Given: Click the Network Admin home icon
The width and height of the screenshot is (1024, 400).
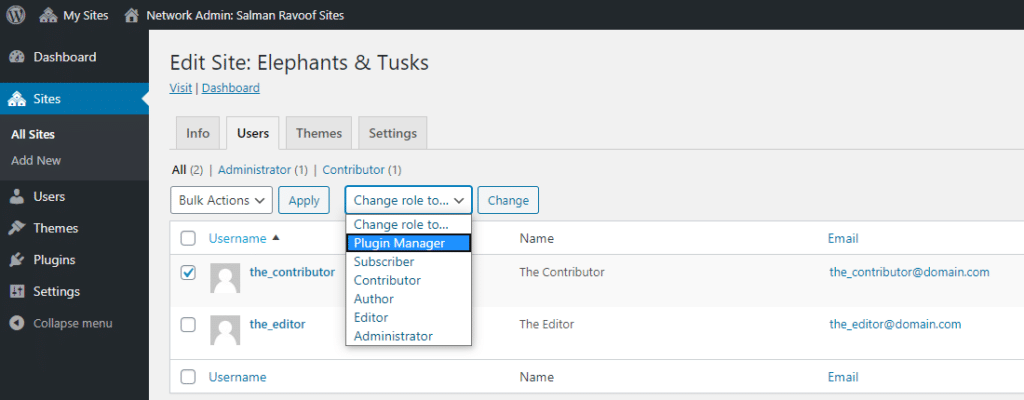Looking at the screenshot, I should point(131,16).
